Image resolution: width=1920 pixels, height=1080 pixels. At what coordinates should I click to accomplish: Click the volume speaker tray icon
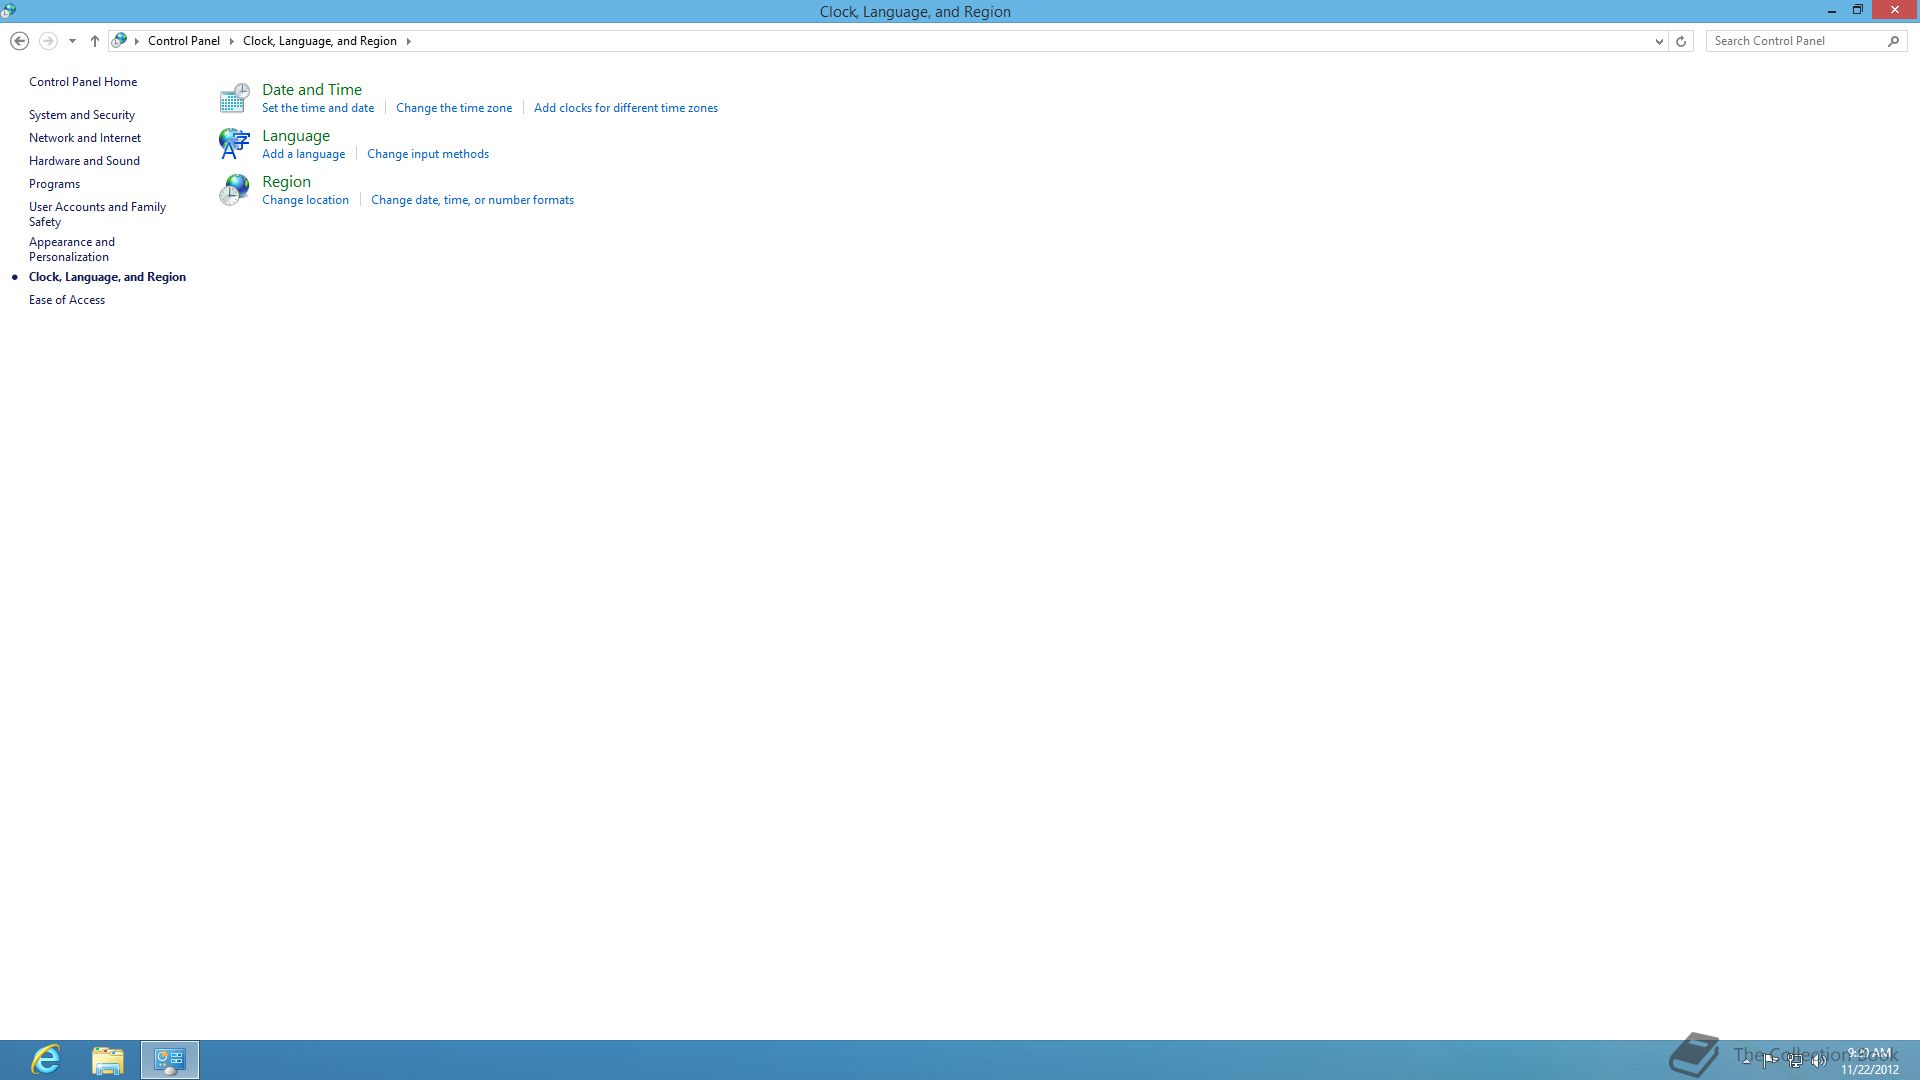pyautogui.click(x=1819, y=1061)
